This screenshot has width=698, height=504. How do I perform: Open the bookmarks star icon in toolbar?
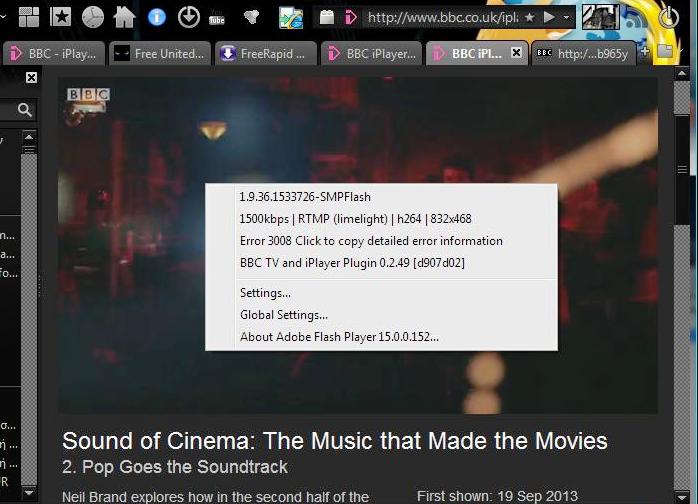click(60, 17)
